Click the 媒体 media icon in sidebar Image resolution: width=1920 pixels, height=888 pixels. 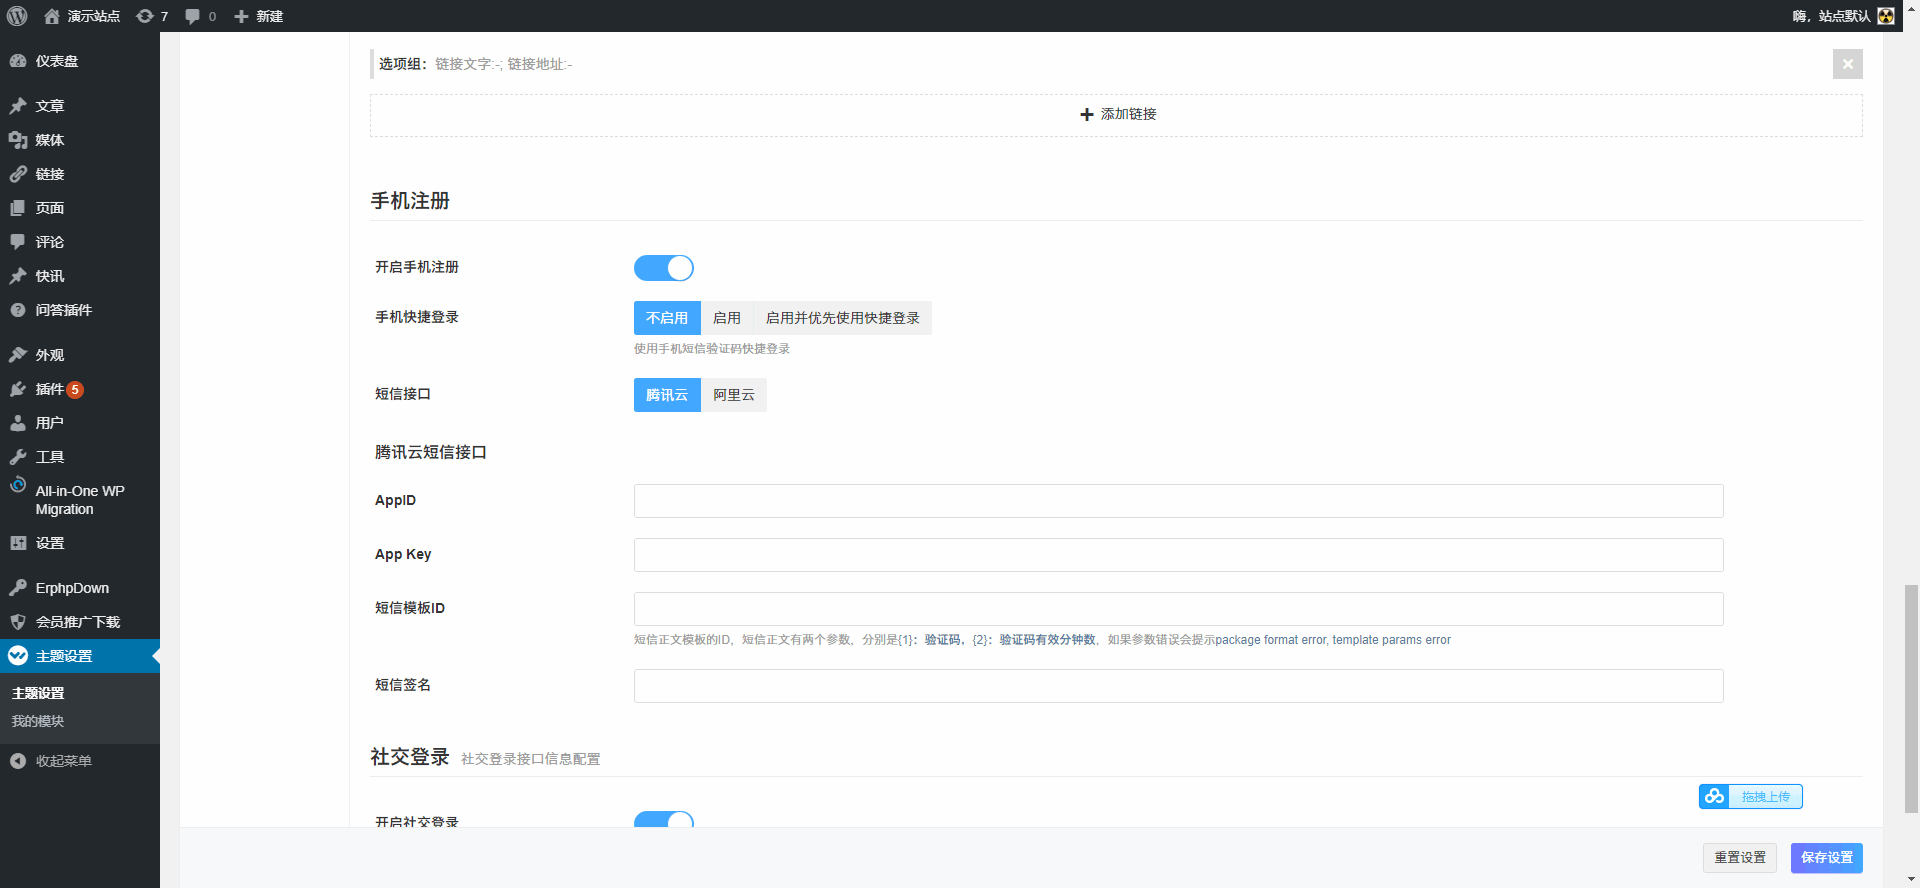[18, 140]
